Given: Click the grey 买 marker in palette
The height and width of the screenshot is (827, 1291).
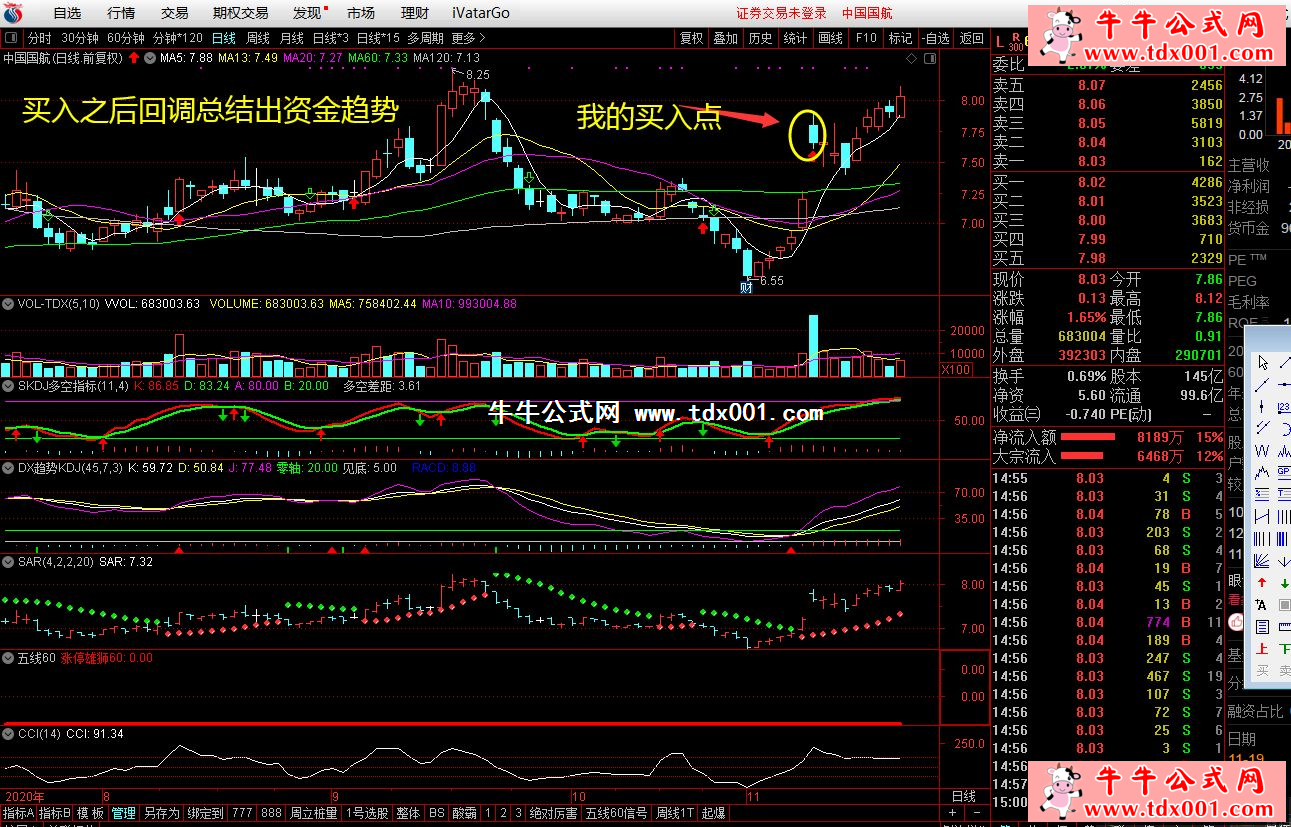Looking at the screenshot, I should 1262,671.
